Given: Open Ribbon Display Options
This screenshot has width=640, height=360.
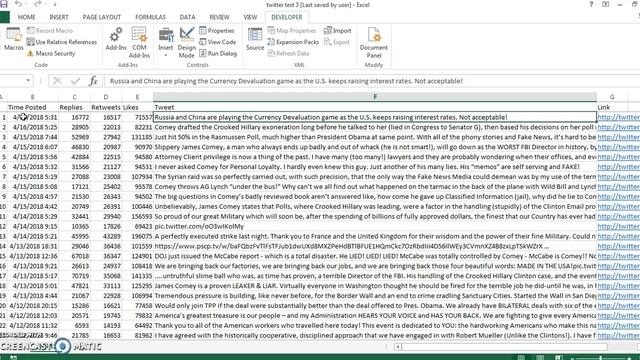Looking at the screenshot, I should pyautogui.click(x=606, y=4).
